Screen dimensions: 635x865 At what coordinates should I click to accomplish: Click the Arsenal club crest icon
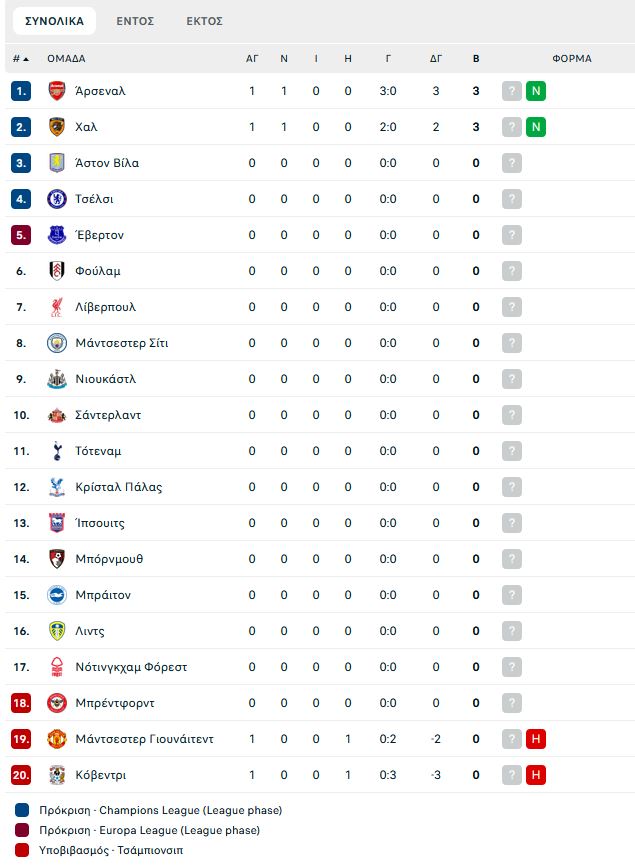[57, 91]
